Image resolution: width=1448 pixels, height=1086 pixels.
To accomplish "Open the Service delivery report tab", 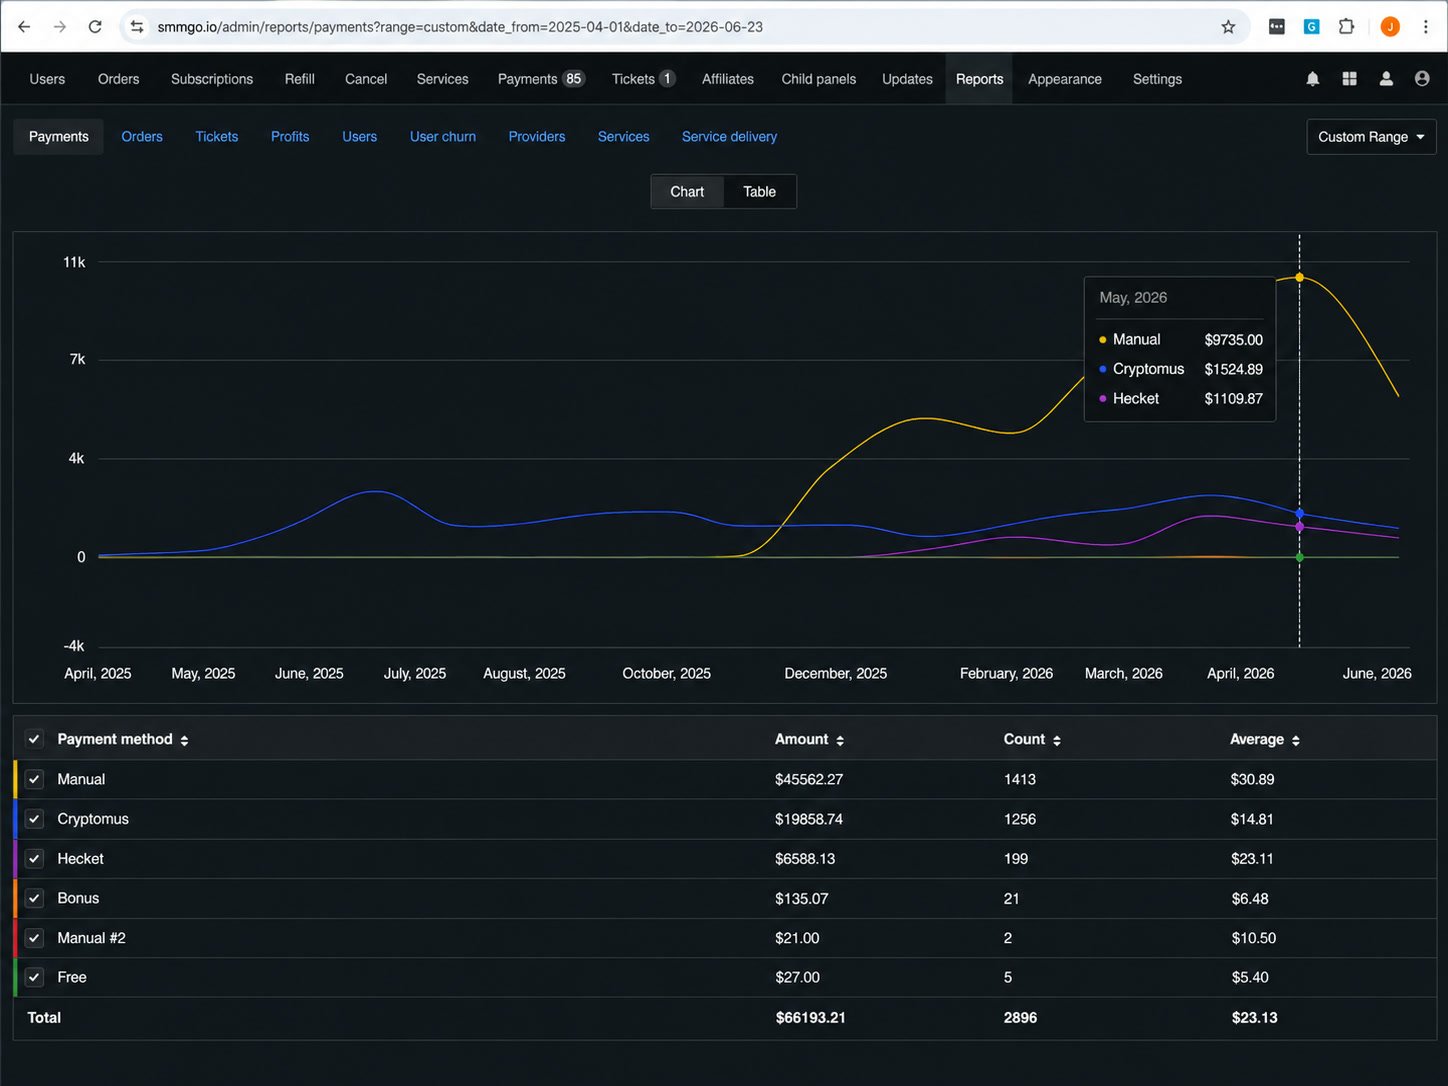I will 729,137.
